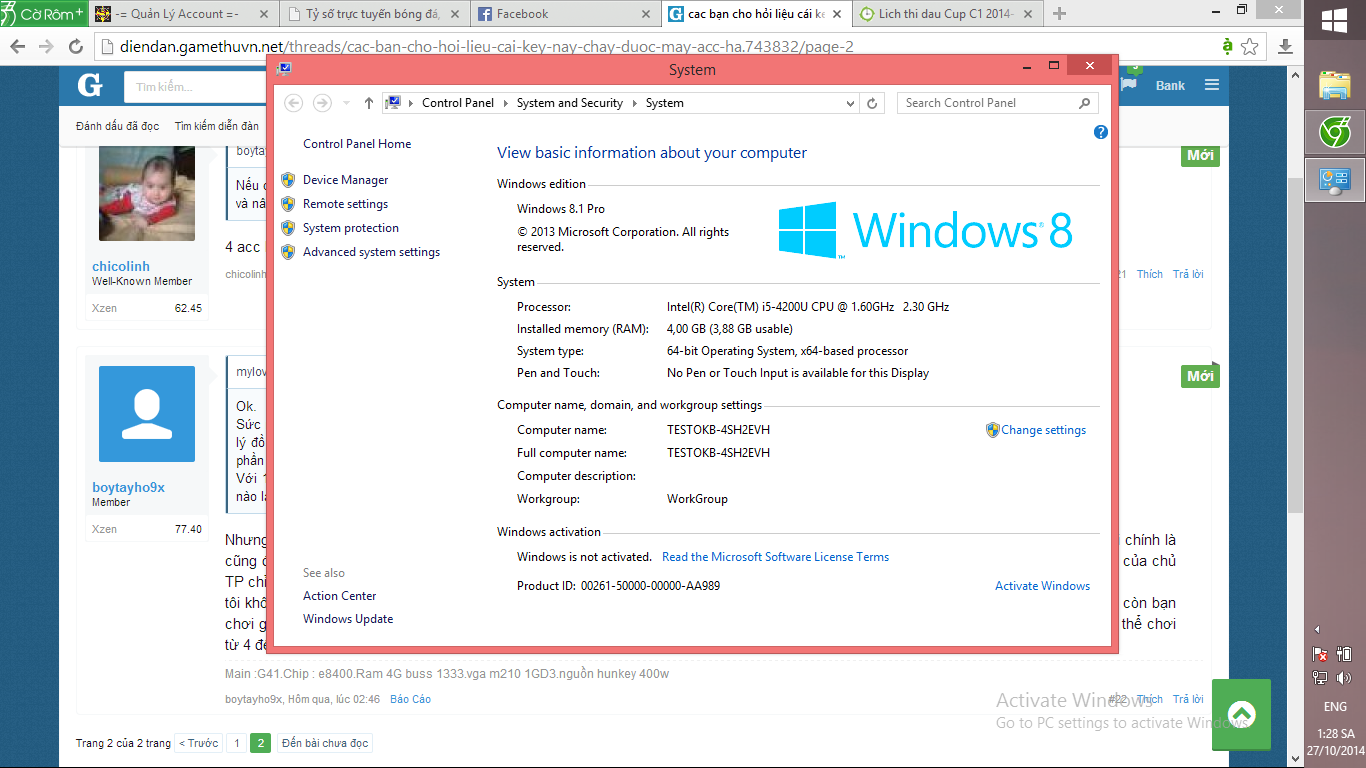Open new browser tab button
The width and height of the screenshot is (1366, 768).
pyautogui.click(x=1060, y=14)
